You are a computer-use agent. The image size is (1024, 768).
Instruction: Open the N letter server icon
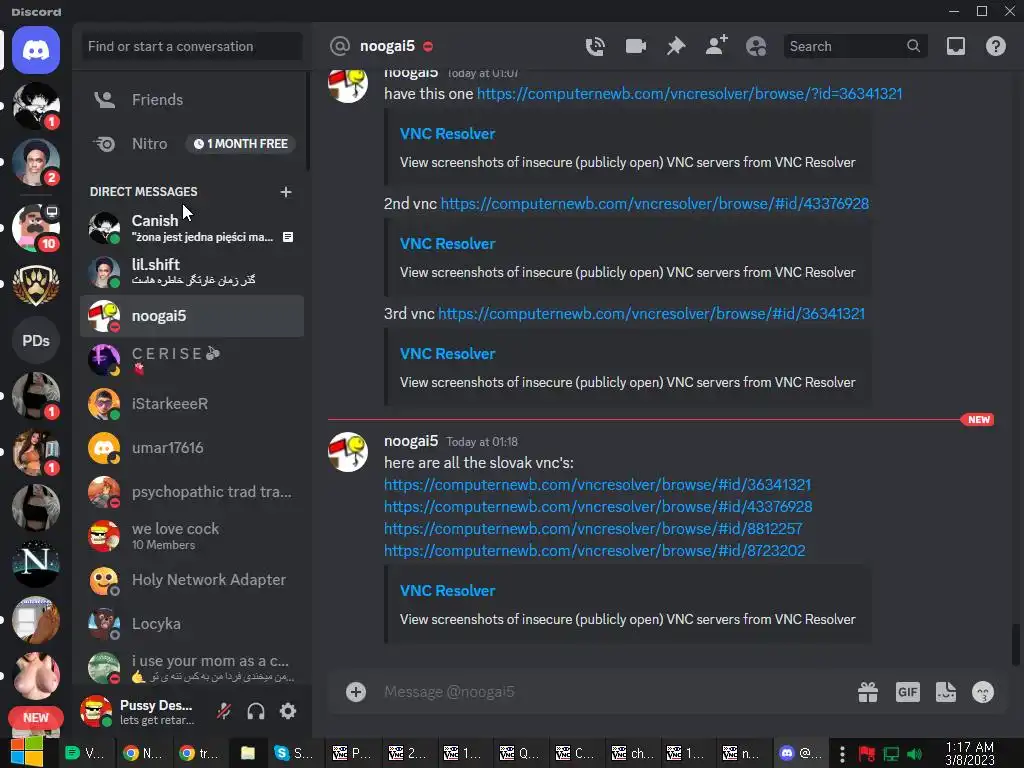[36, 562]
